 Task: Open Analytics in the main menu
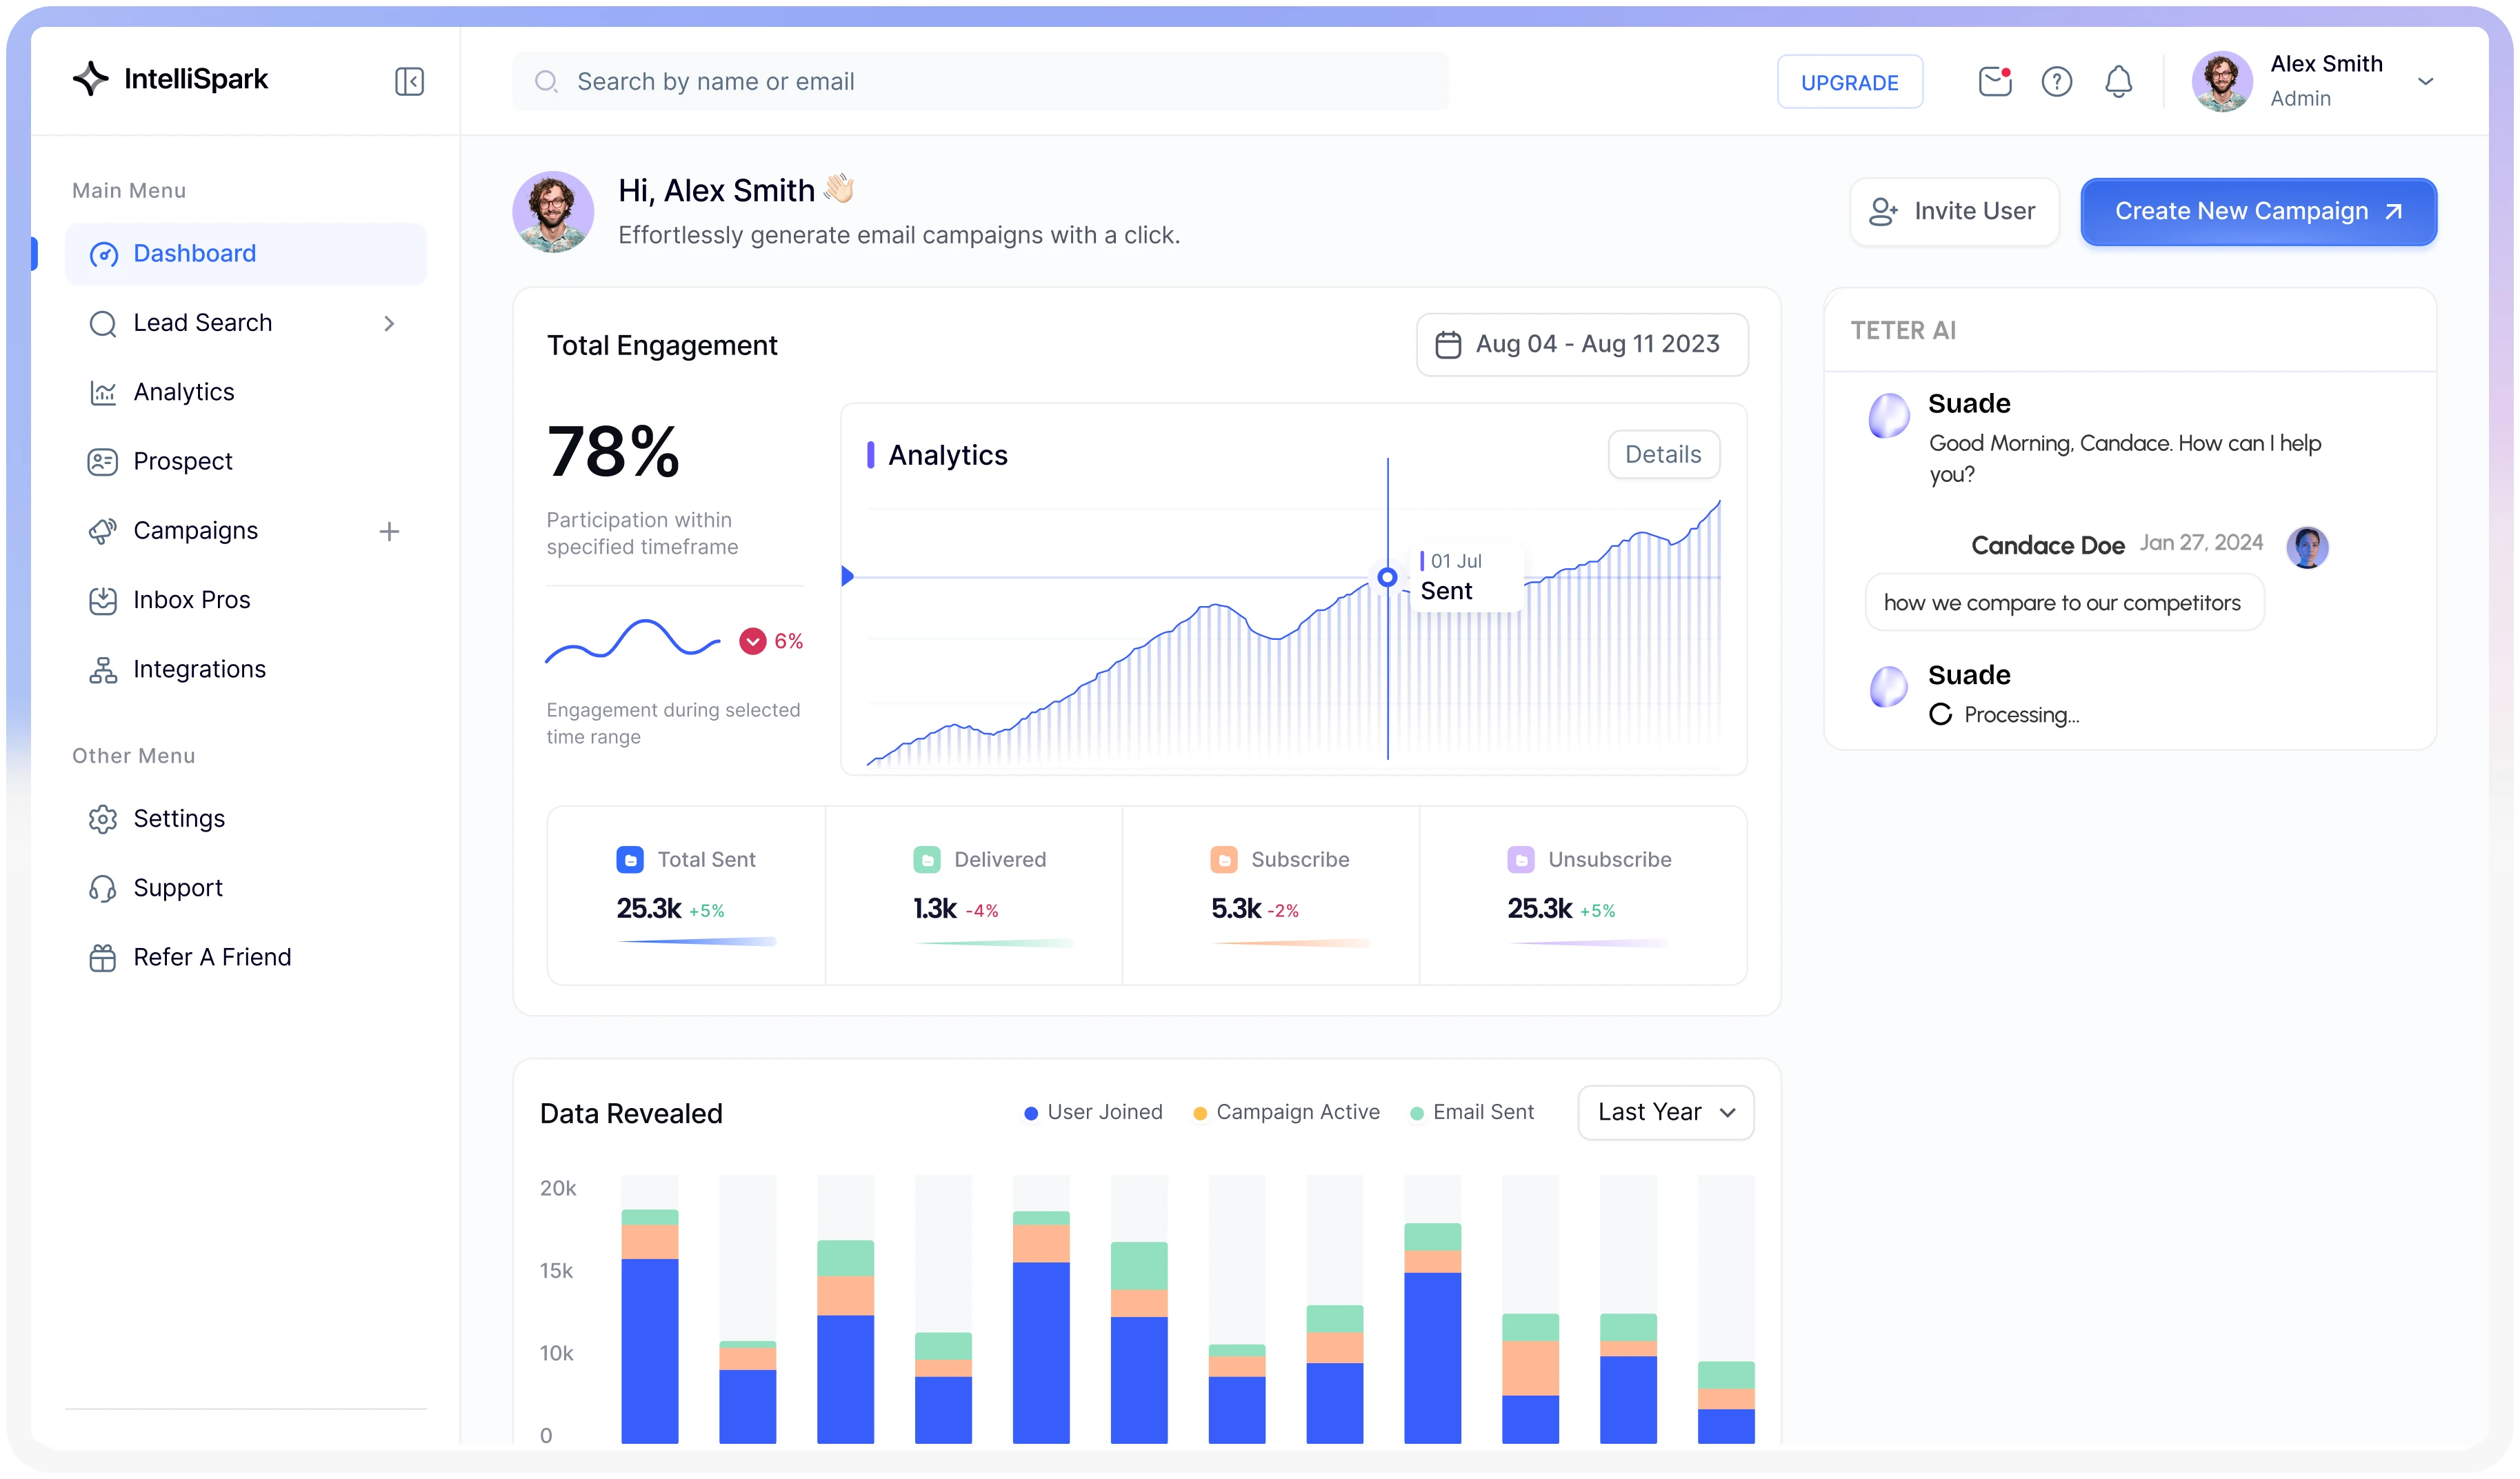[184, 392]
